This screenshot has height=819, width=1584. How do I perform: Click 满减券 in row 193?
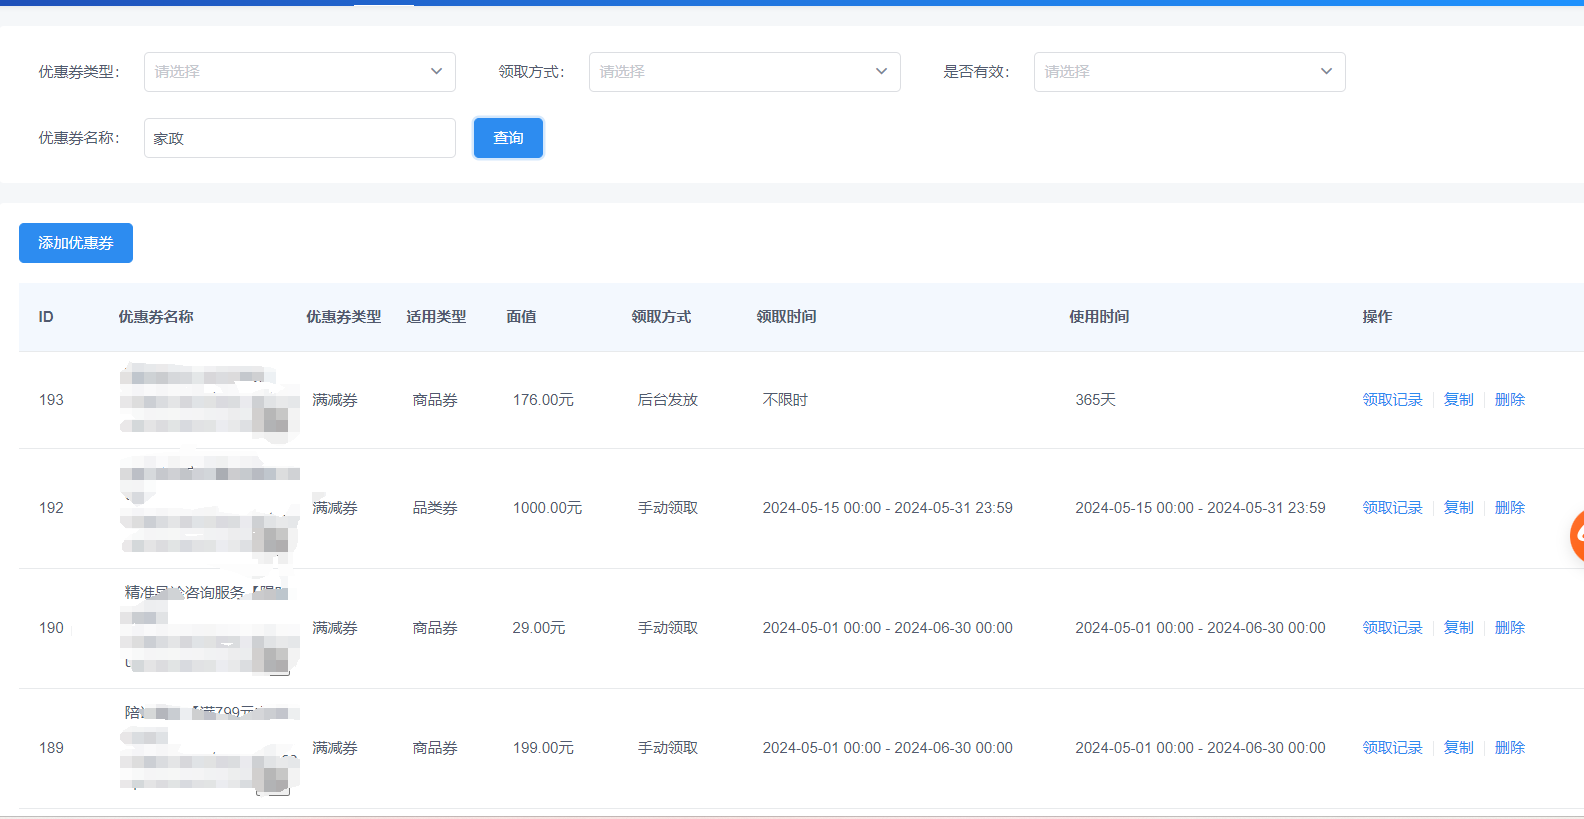click(x=335, y=400)
